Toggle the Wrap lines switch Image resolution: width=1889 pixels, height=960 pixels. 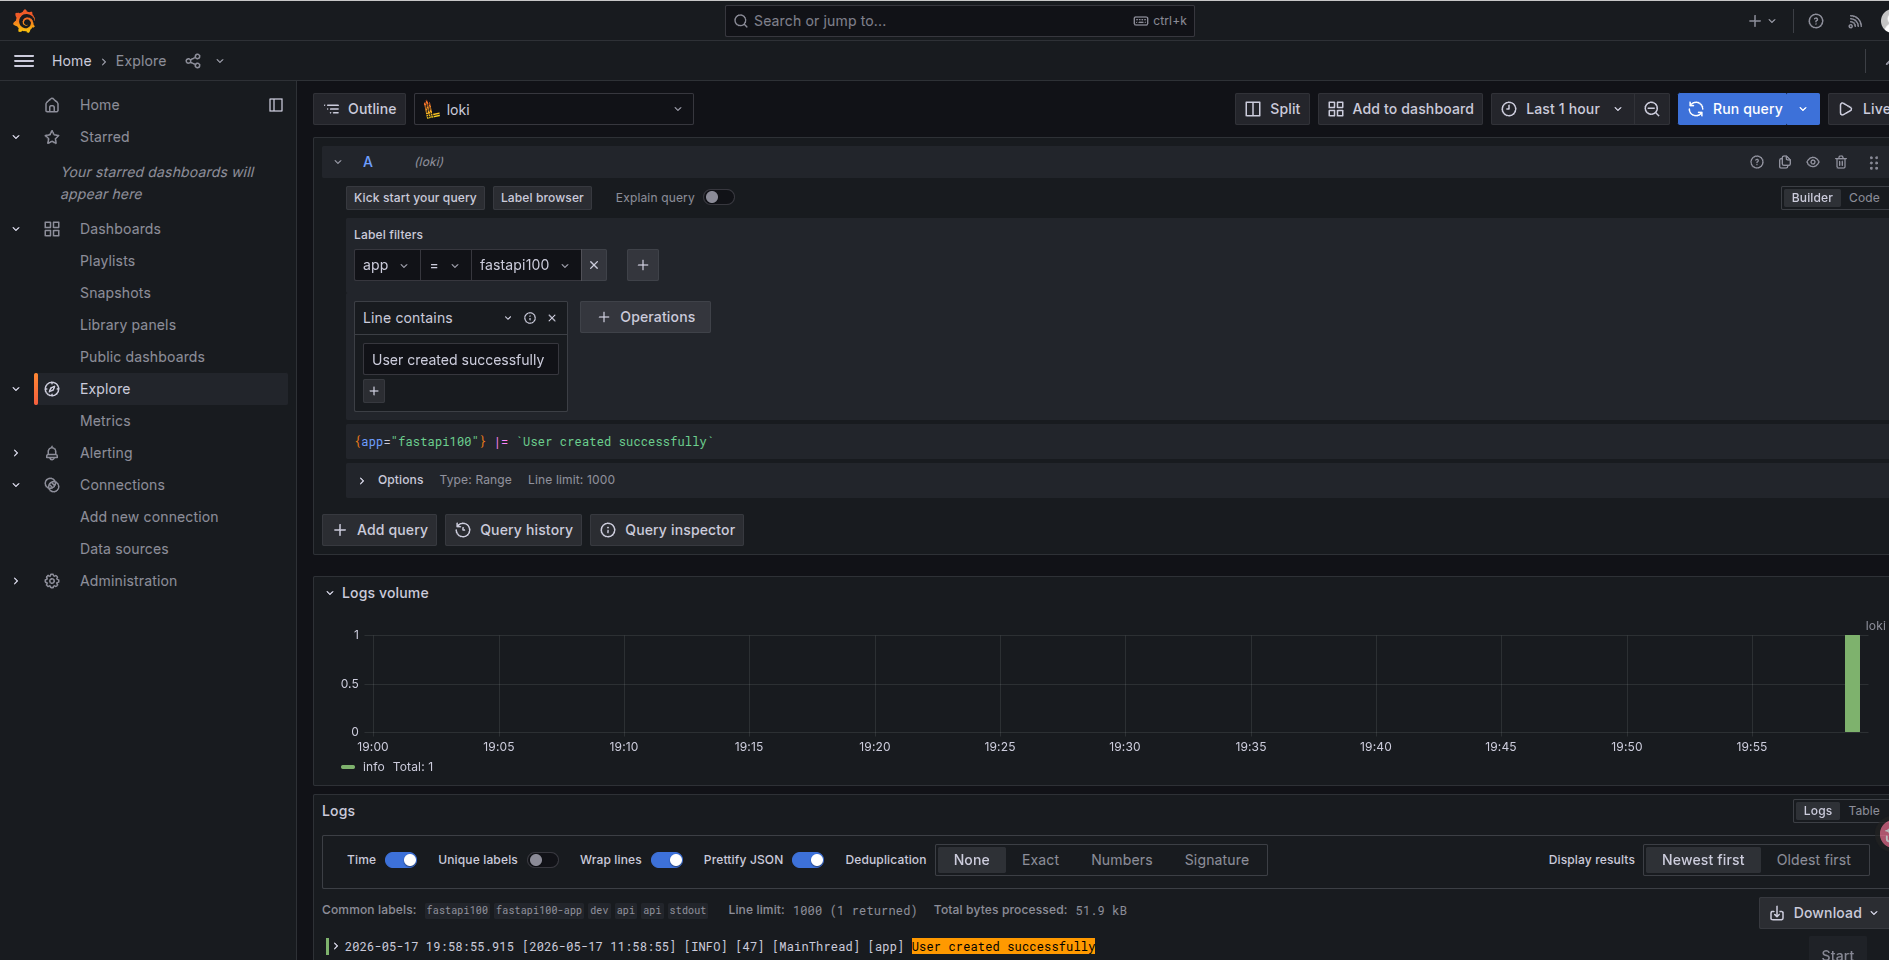click(667, 860)
